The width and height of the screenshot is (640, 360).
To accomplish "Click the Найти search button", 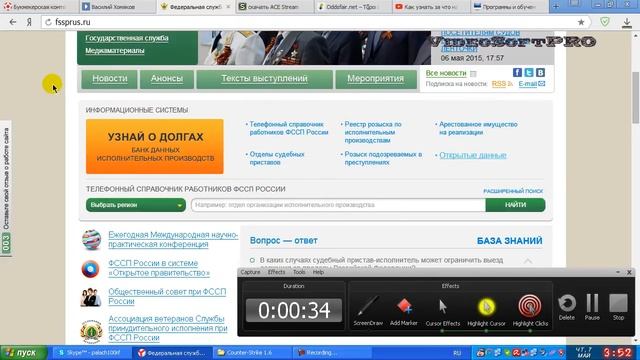I will (515, 205).
